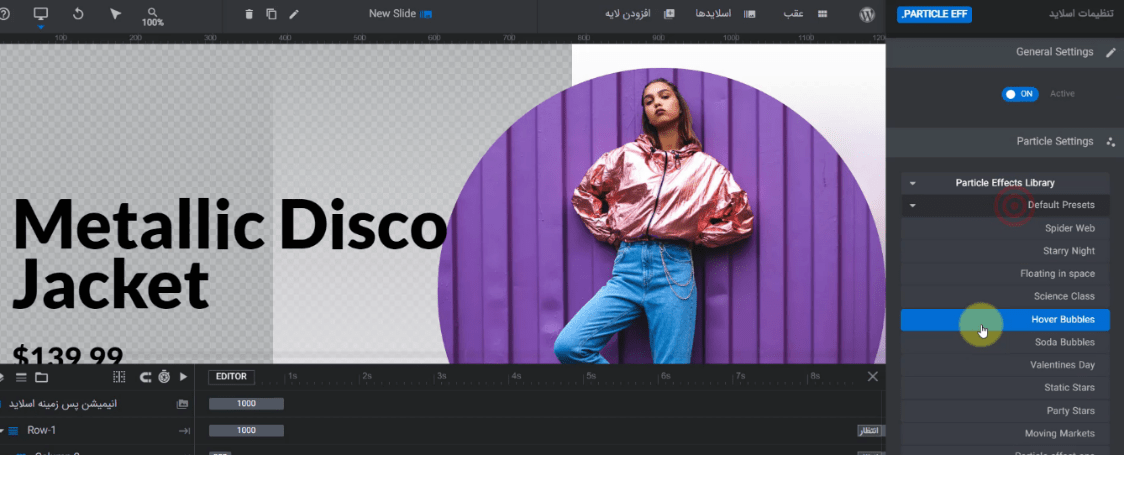This screenshot has height=491, width=1124.
Task: Collapse the Particle Effects Library section
Action: [912, 183]
